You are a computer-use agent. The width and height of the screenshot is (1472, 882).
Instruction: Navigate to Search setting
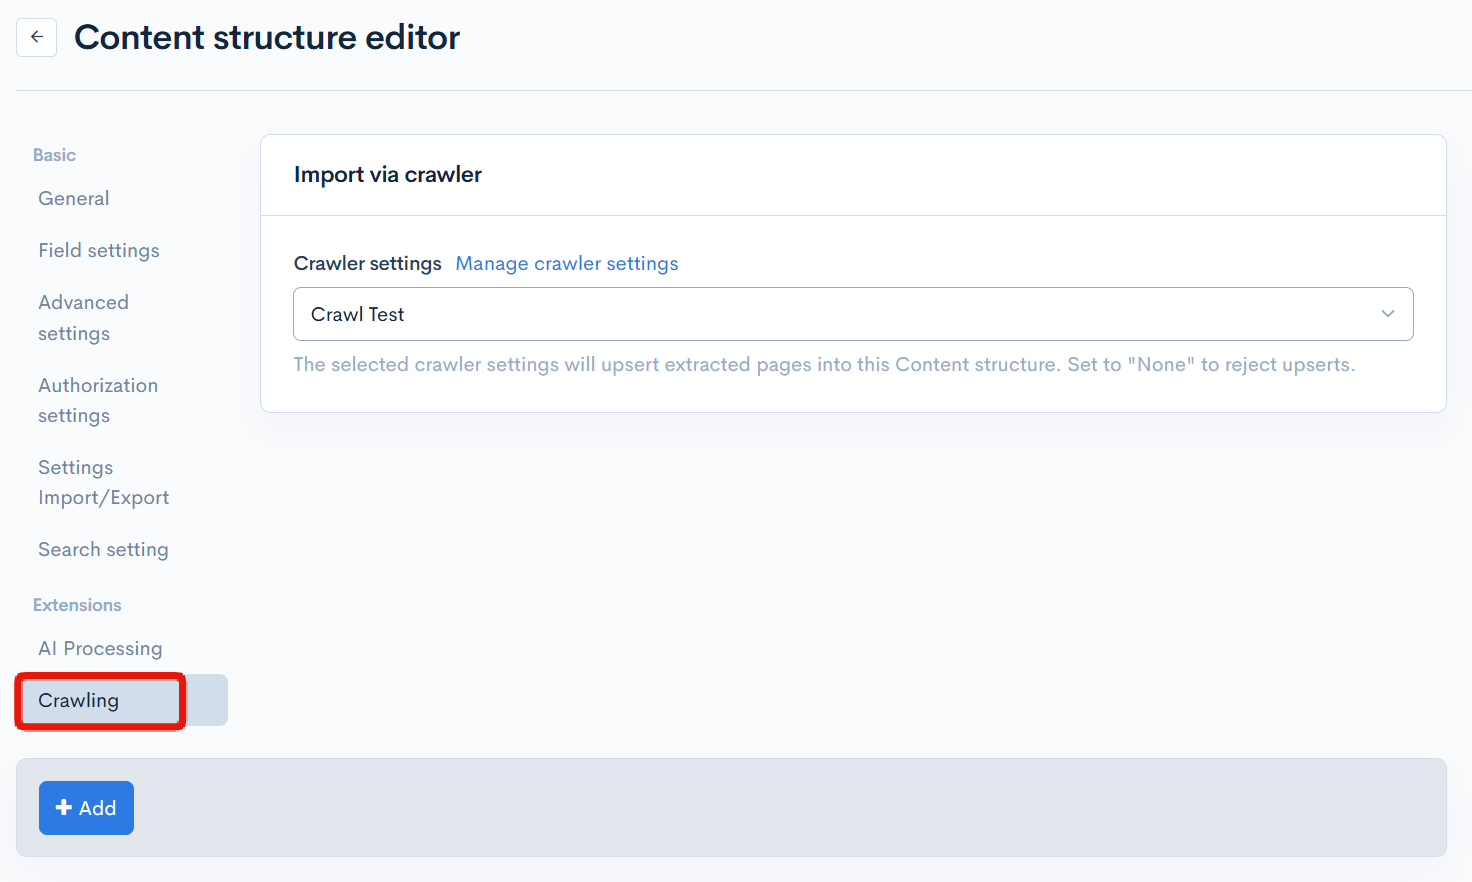point(103,549)
